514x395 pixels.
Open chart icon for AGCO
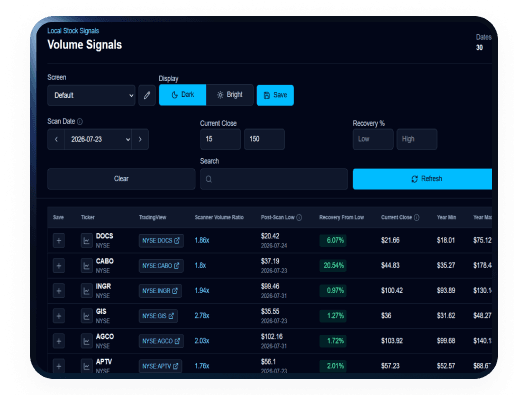[x=87, y=341]
